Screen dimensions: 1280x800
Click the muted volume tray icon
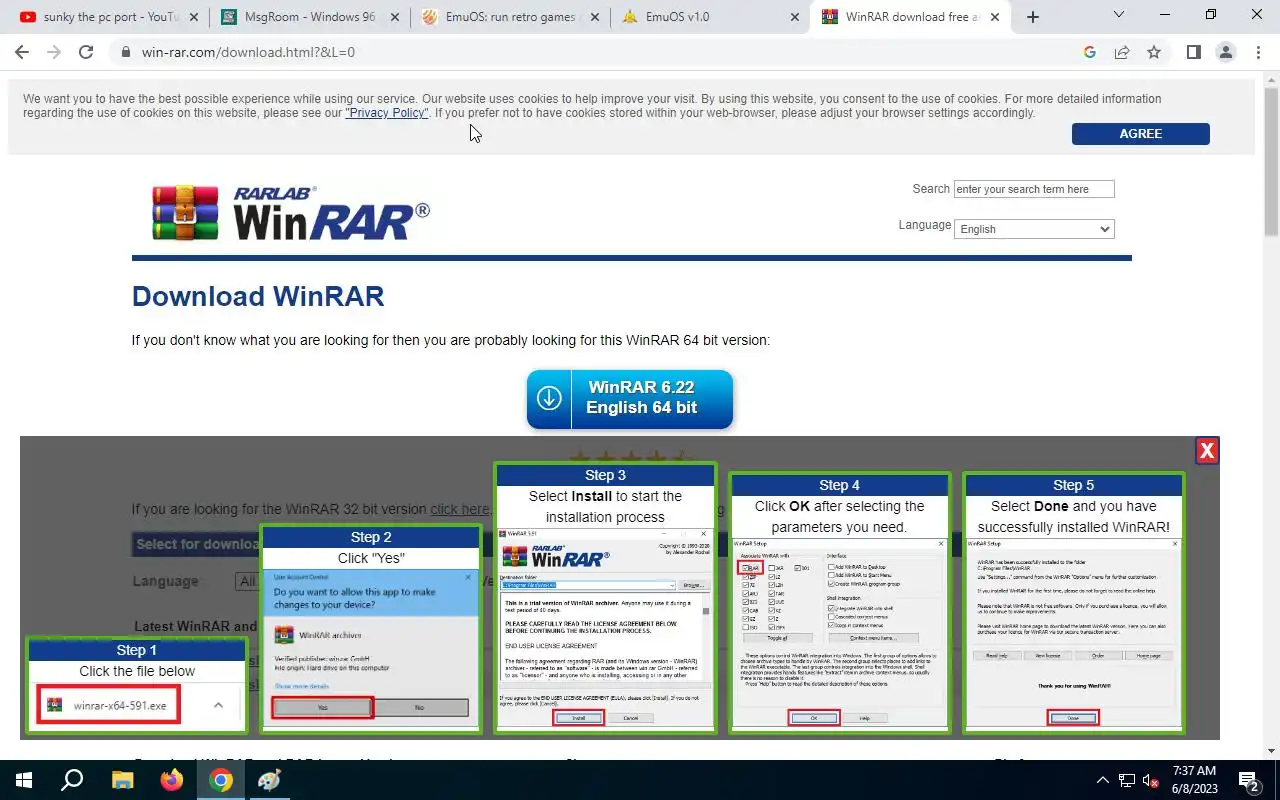pos(1150,780)
